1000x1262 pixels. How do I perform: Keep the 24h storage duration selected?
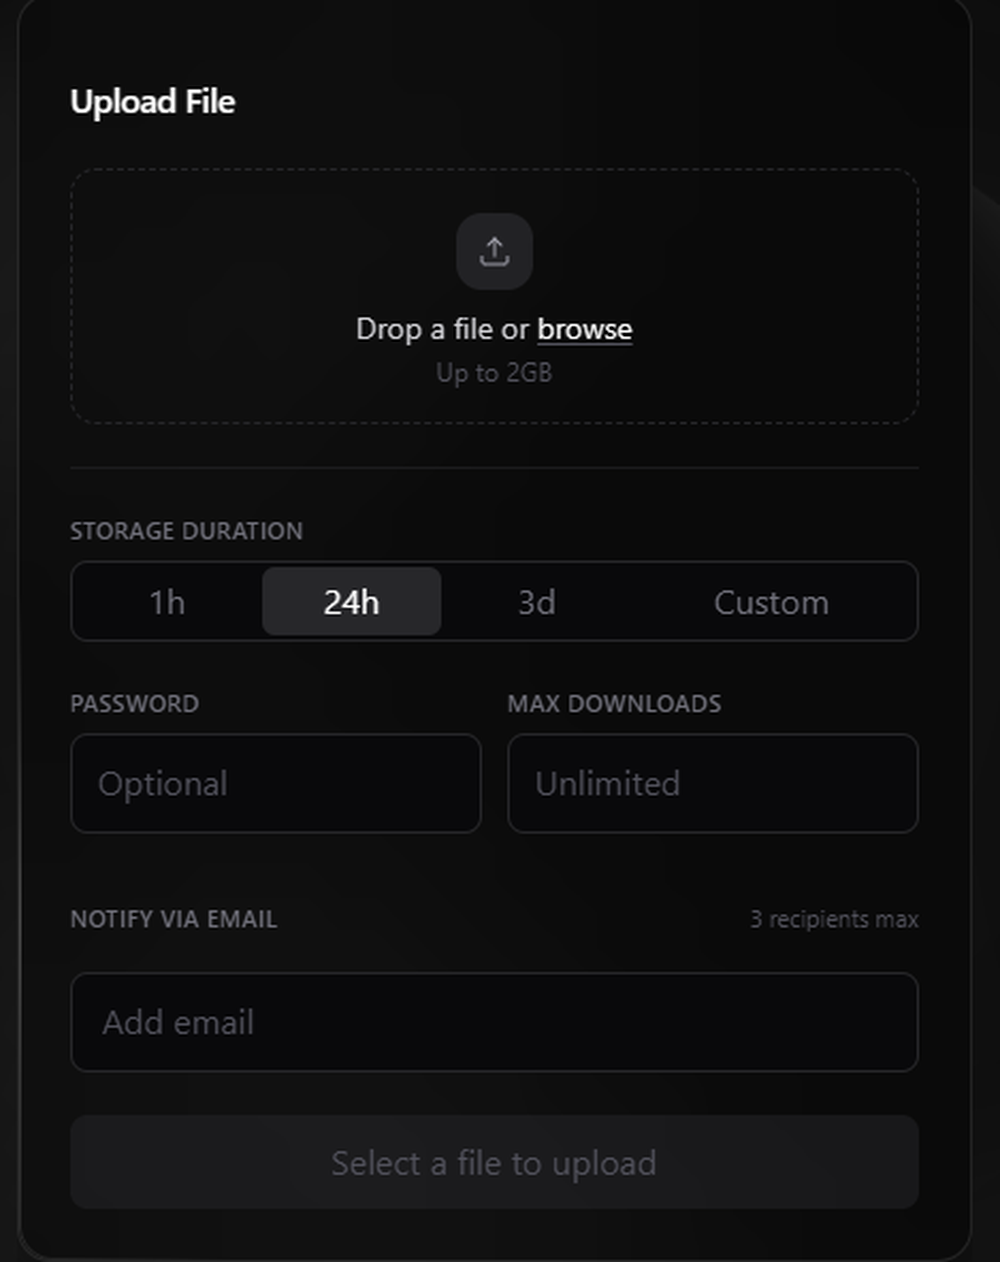pos(351,602)
